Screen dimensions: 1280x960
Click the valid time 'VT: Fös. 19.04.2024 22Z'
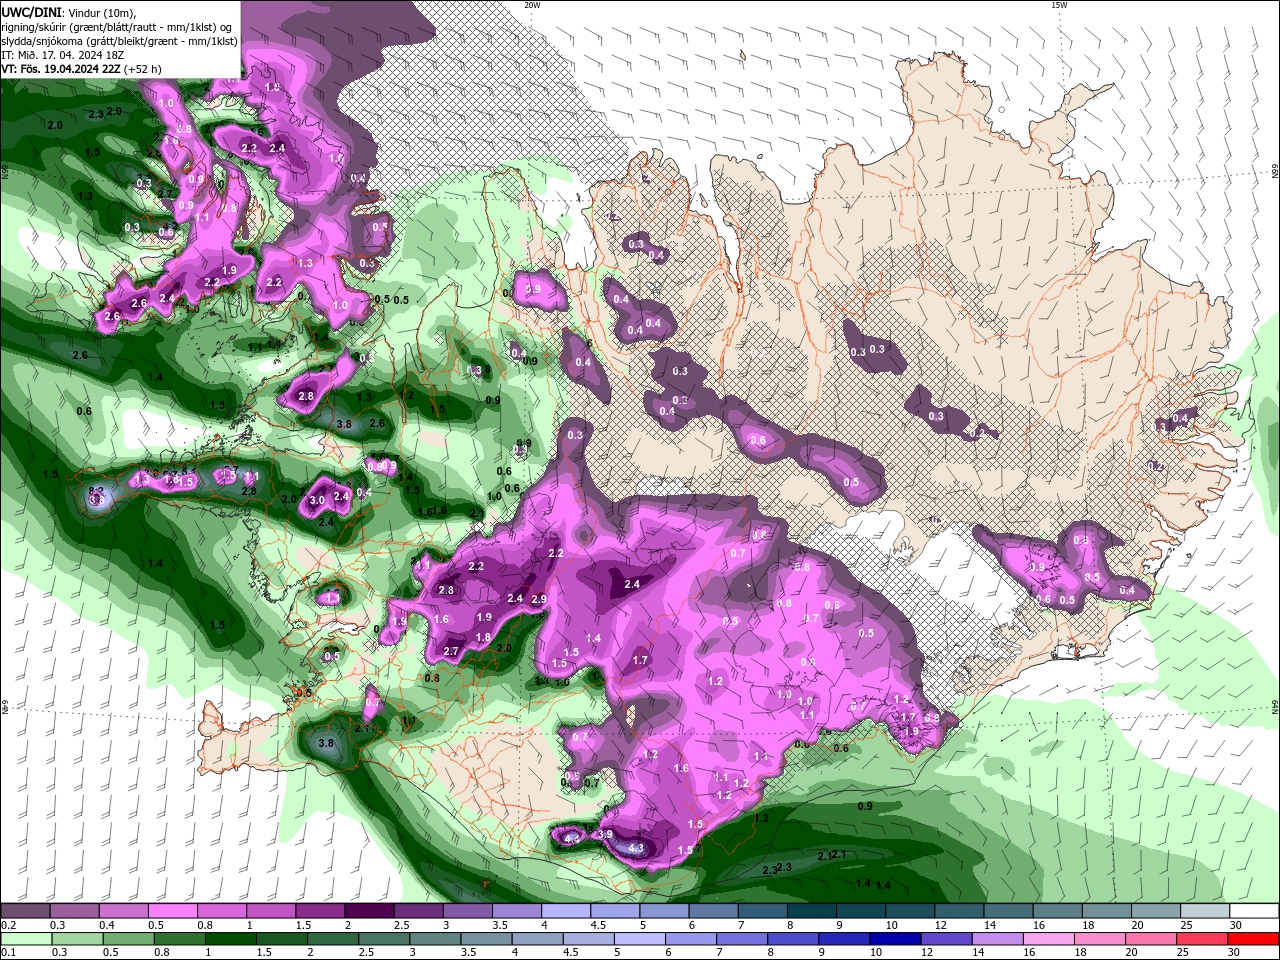pos(61,69)
